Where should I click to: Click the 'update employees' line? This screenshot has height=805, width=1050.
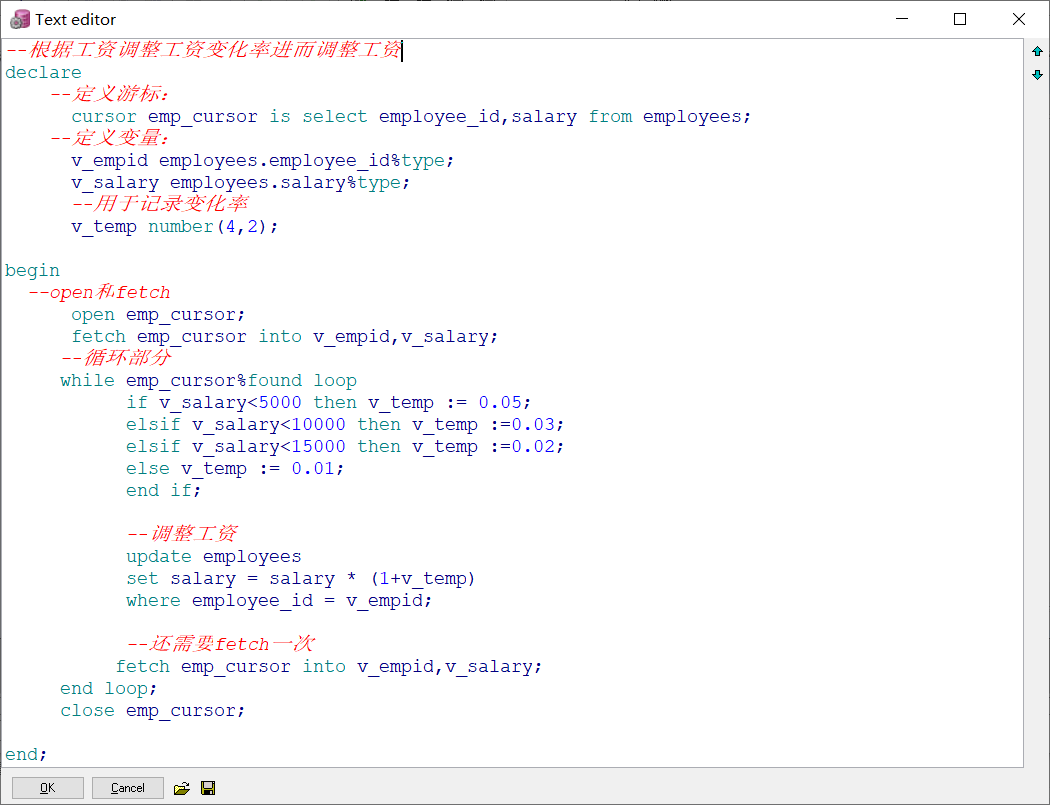[214, 557]
